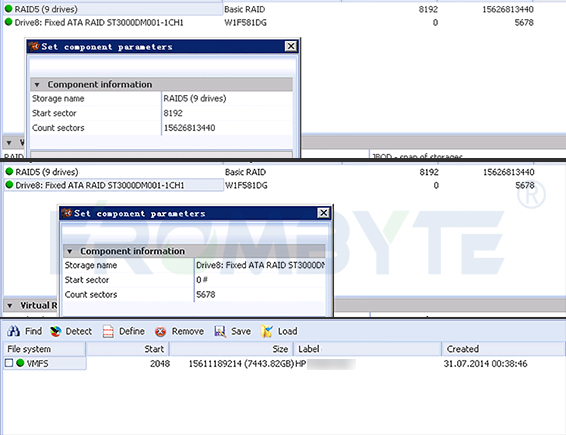
Task: Click the Detect toolbar icon
Action: click(56, 331)
